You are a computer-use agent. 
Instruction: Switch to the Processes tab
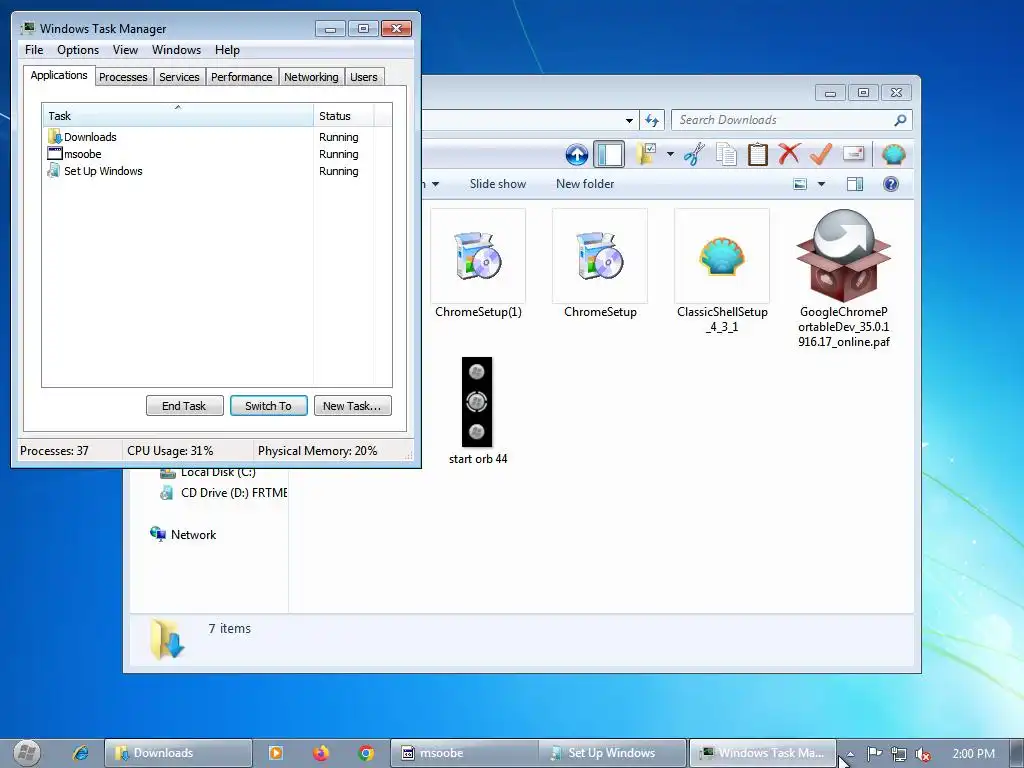click(x=123, y=77)
